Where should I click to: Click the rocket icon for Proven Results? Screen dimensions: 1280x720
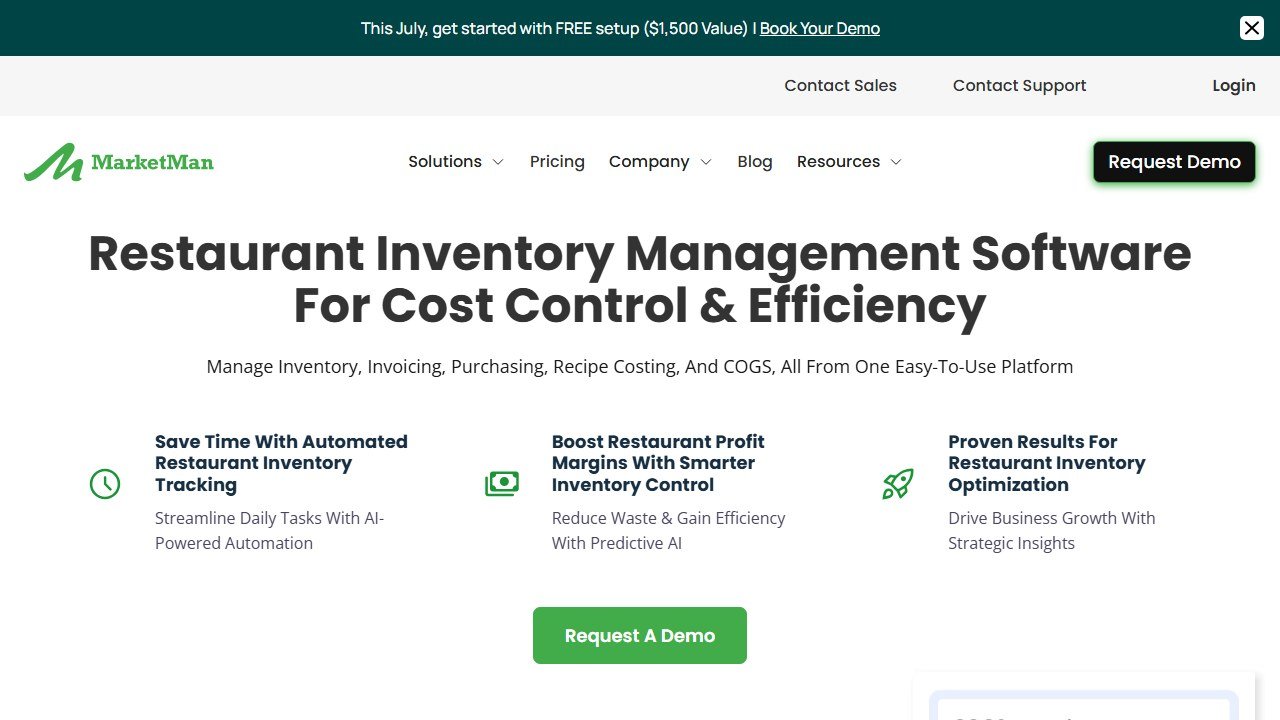[x=898, y=484]
